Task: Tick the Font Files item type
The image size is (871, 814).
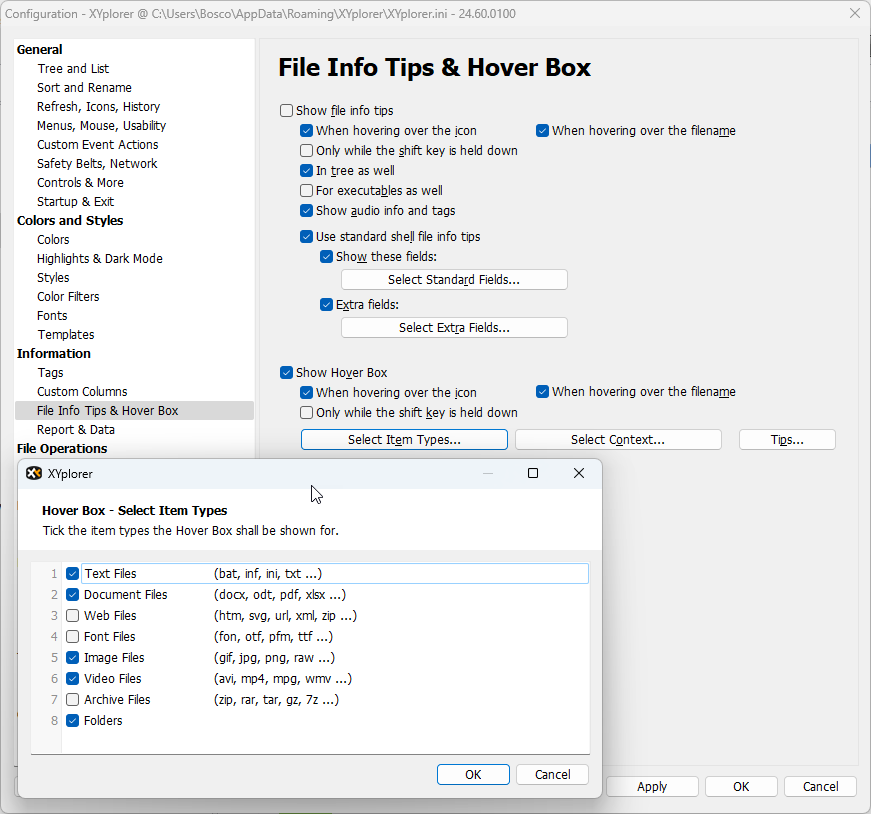Action: point(73,637)
